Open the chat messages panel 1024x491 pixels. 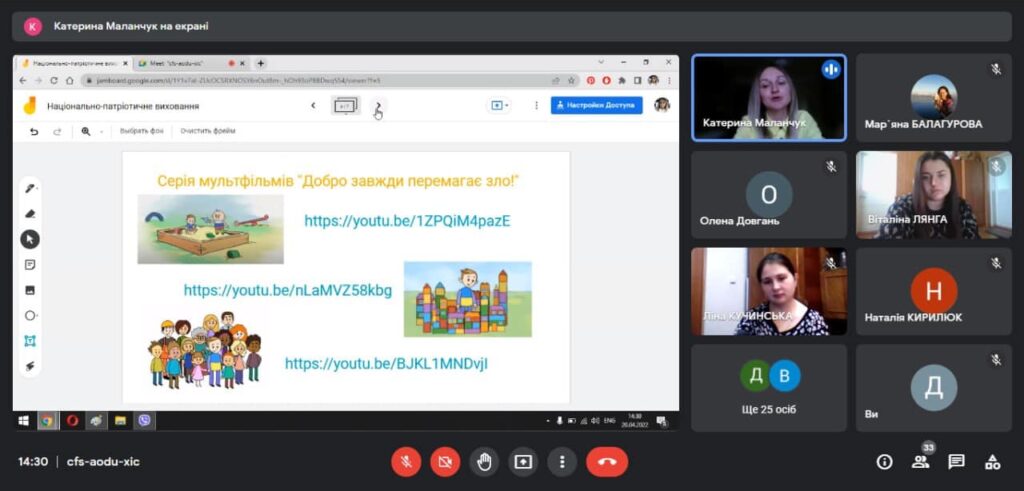pyautogui.click(x=956, y=461)
